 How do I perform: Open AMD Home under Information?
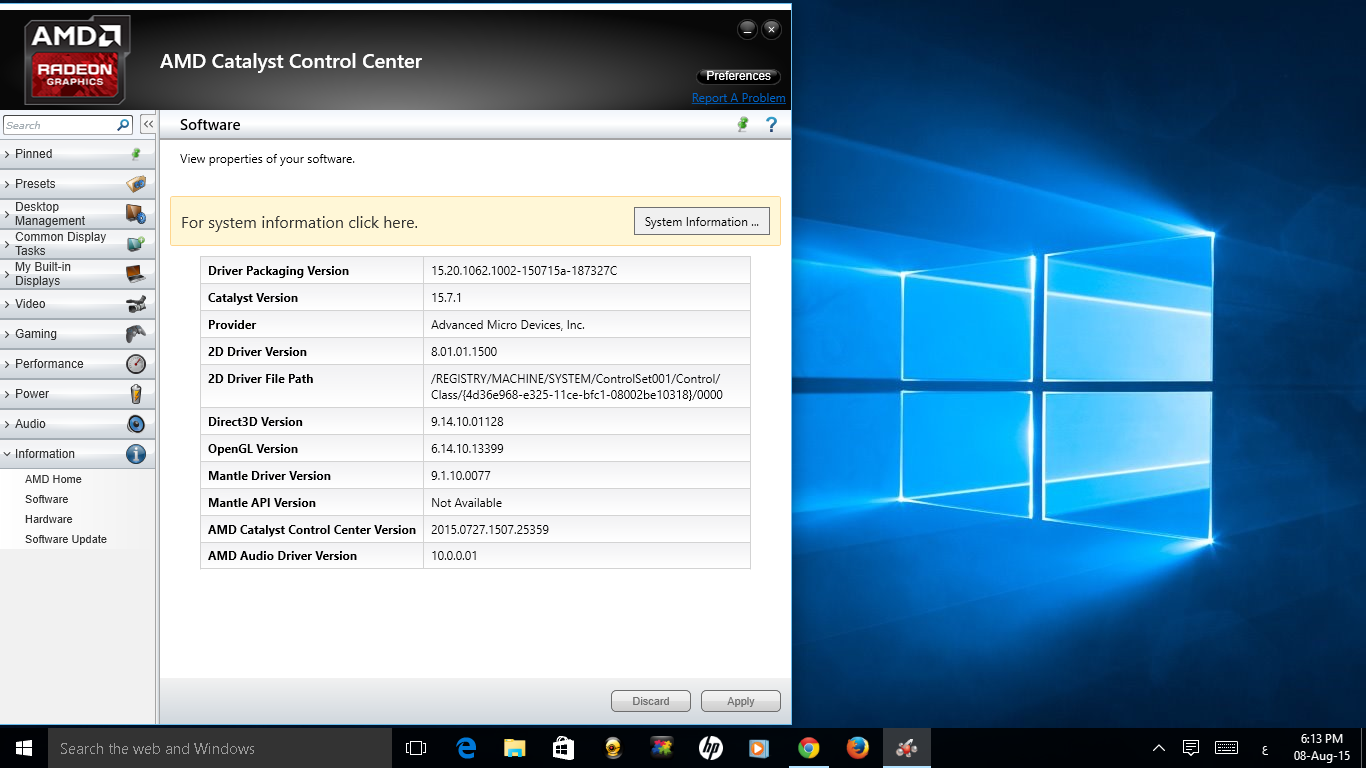53,479
